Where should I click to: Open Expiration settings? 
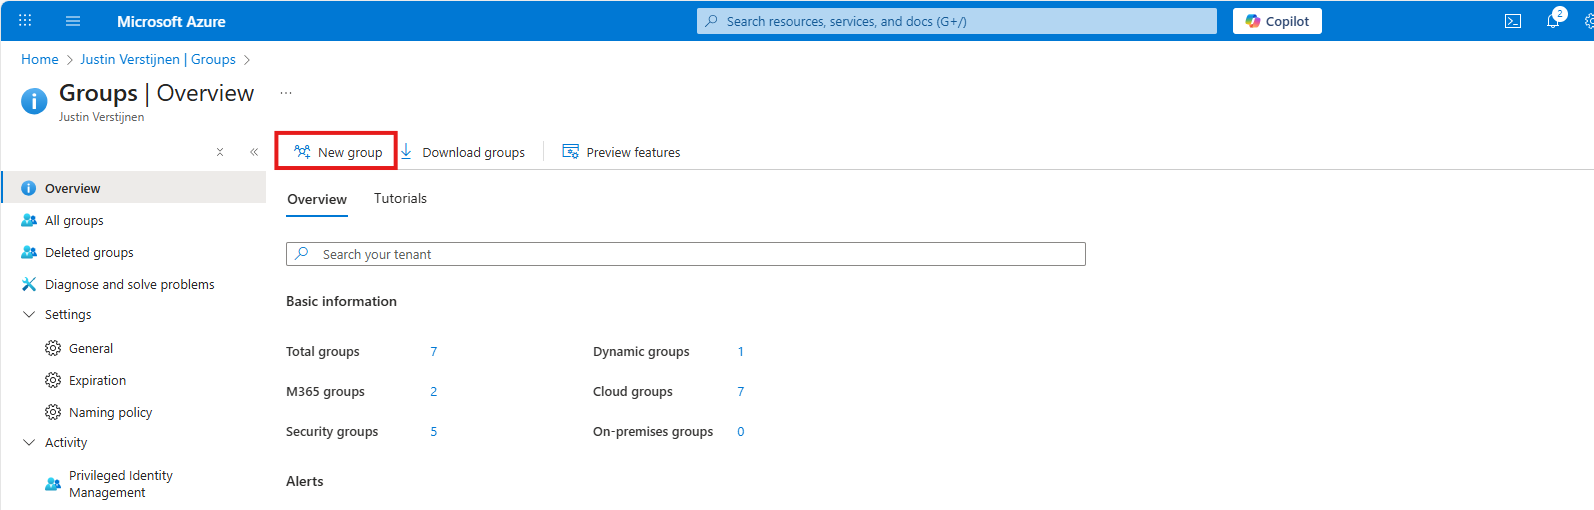97,380
